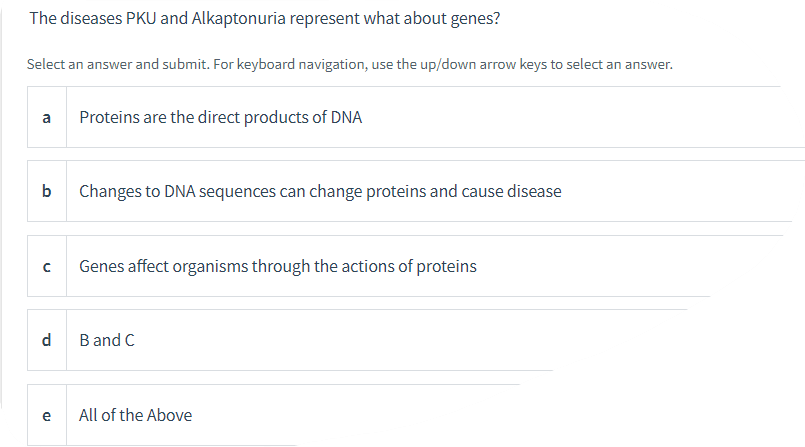Choose 'Changes to DNA sequences can change proteins' option
This screenshot has width=805, height=447.
[320, 191]
